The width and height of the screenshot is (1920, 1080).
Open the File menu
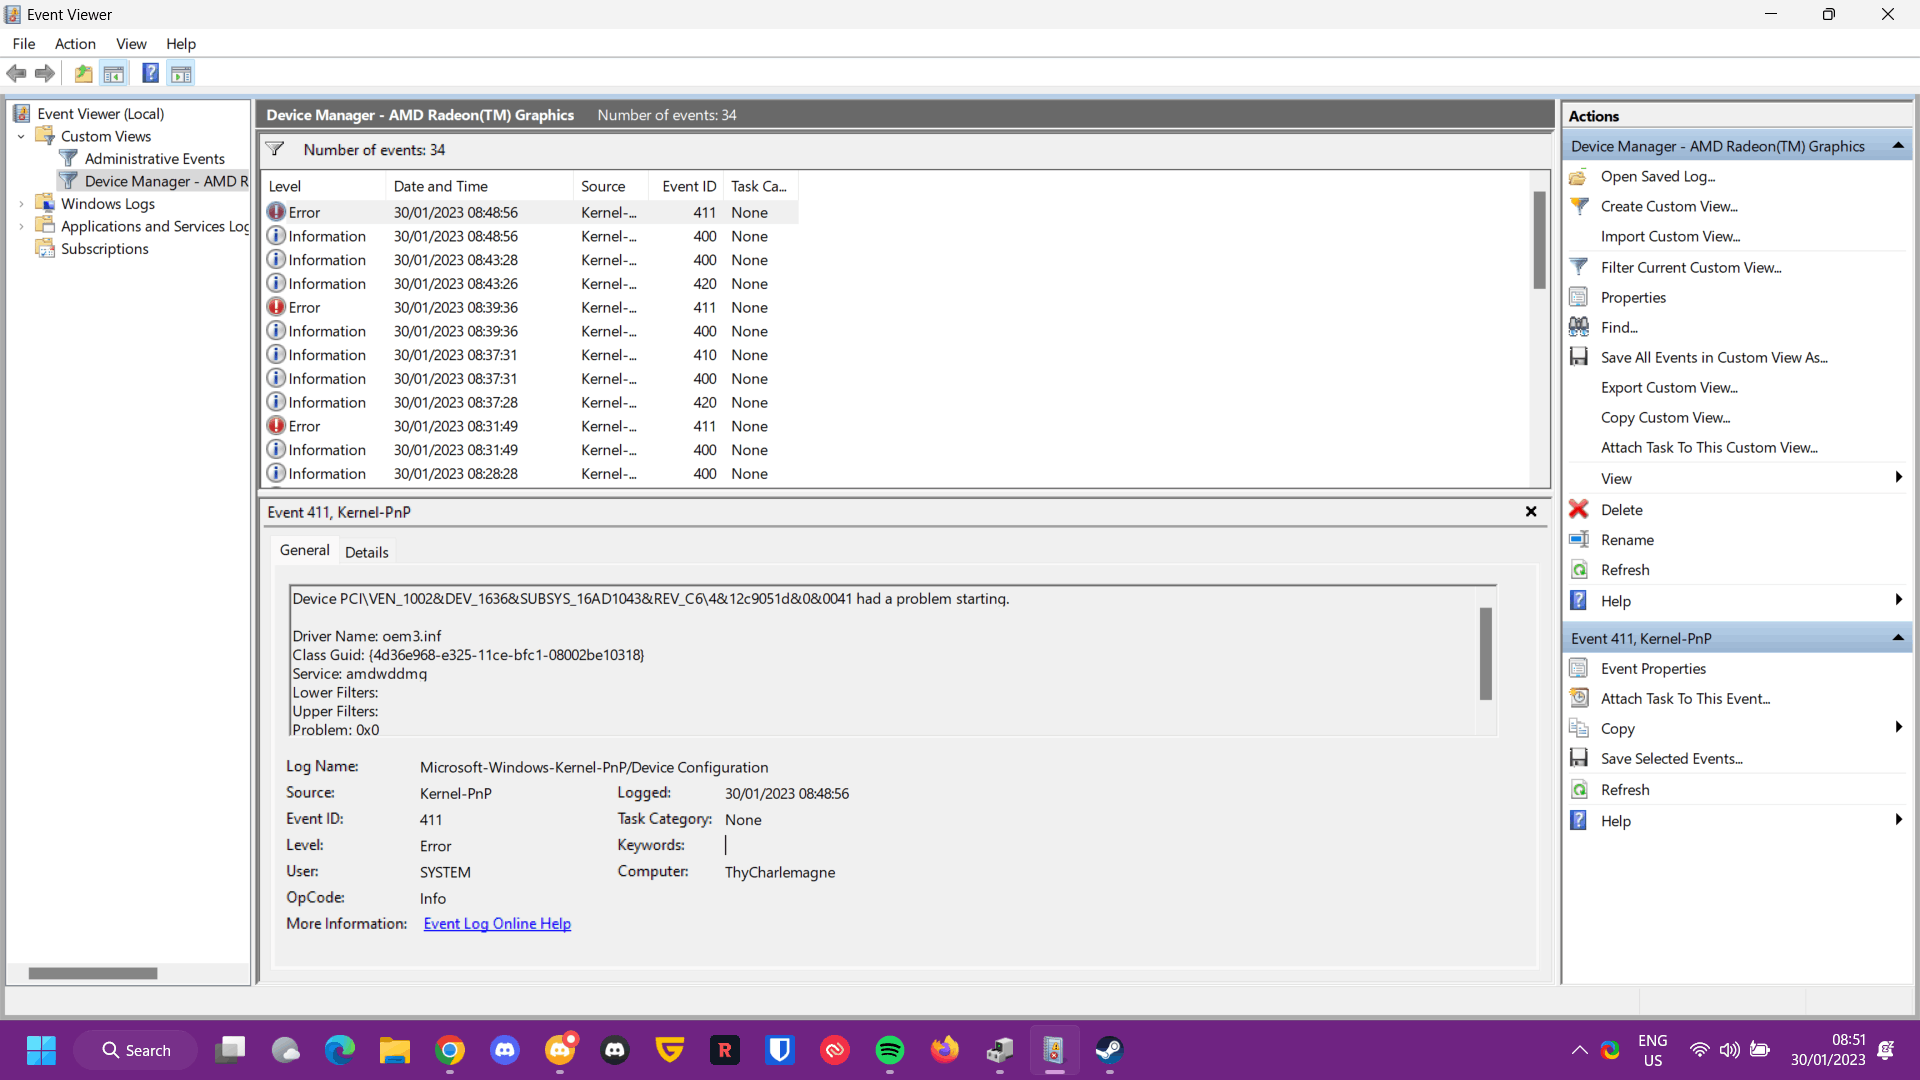click(24, 43)
